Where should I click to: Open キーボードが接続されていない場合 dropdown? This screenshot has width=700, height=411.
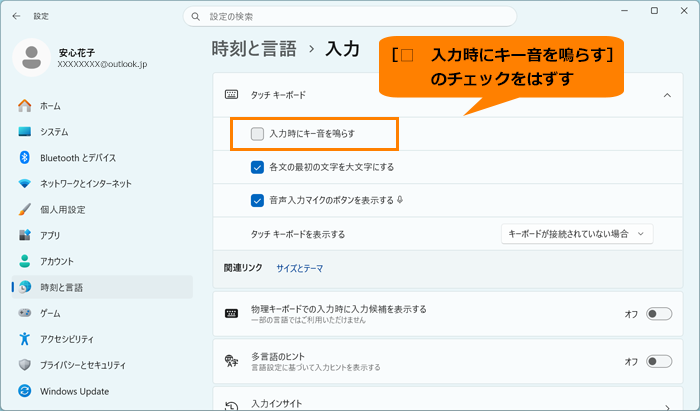click(577, 234)
